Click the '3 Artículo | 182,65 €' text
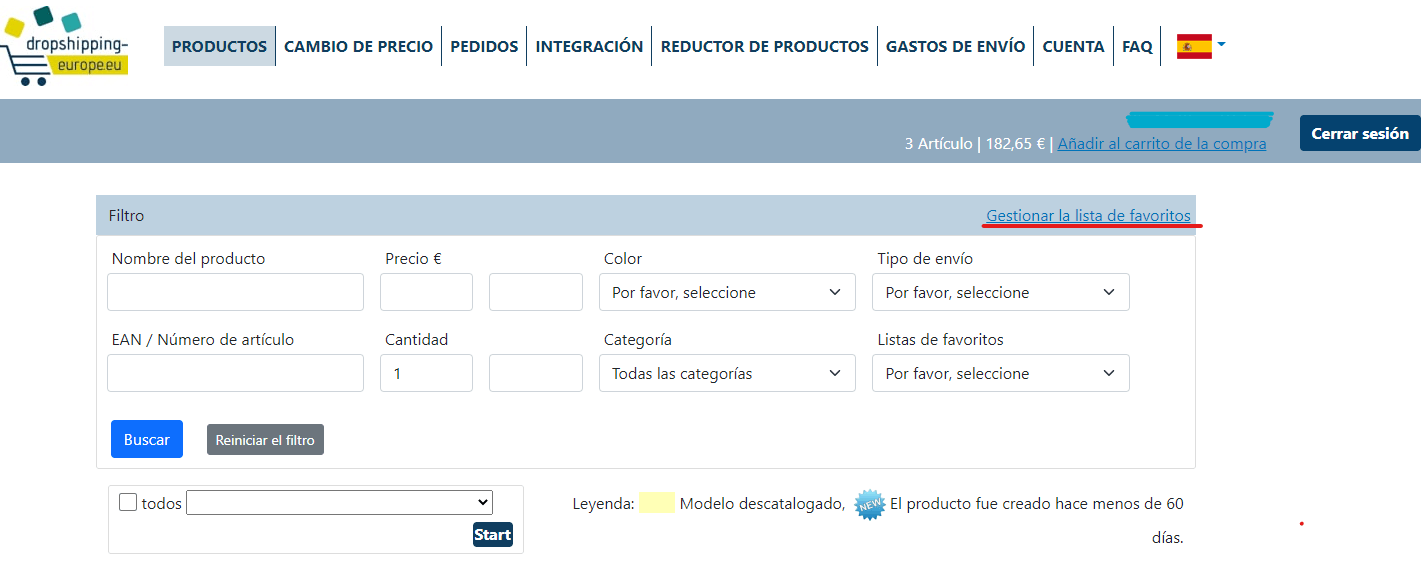Image resolution: width=1421 pixels, height=575 pixels. pos(974,143)
